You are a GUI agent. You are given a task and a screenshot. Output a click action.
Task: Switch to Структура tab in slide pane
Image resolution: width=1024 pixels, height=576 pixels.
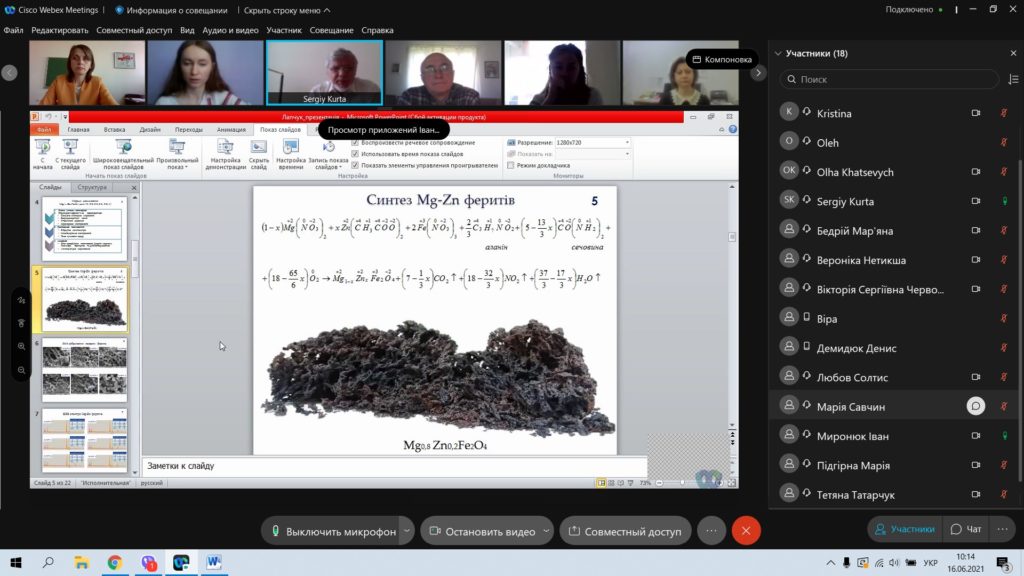[92, 187]
